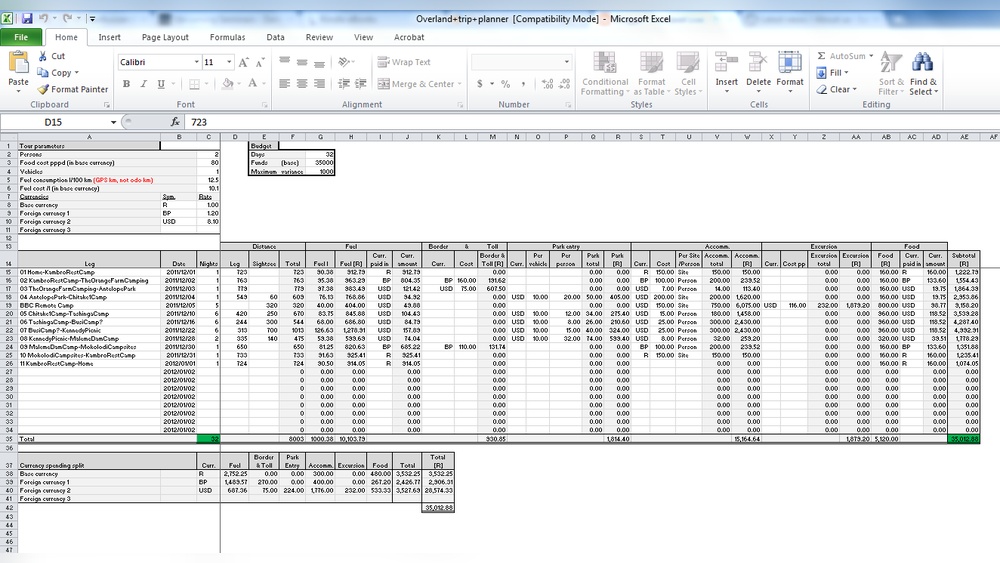Toggle Italic formatting
This screenshot has width=1000, height=563.
(142, 84)
